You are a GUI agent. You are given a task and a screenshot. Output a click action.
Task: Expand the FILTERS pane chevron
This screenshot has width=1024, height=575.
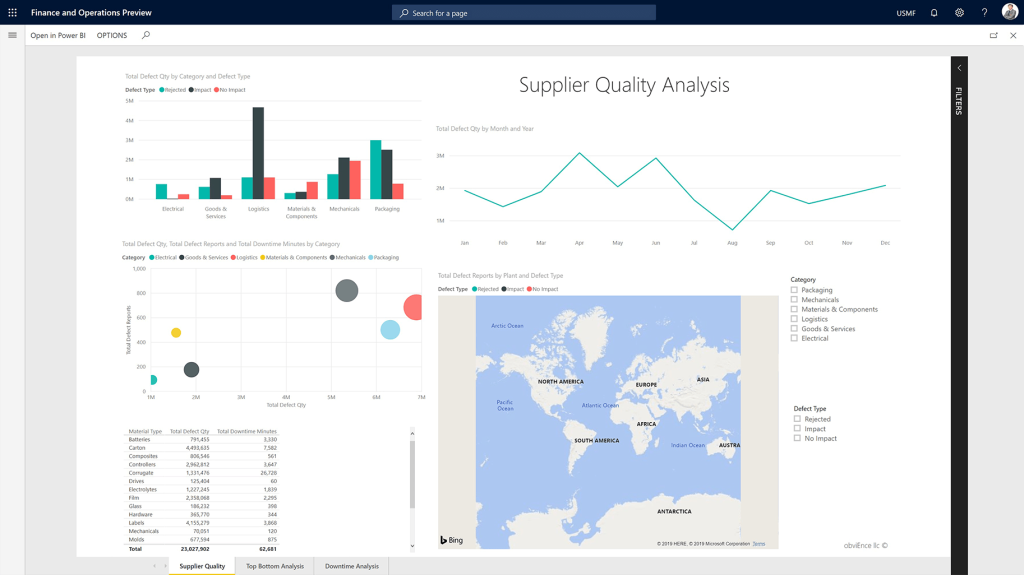959,68
